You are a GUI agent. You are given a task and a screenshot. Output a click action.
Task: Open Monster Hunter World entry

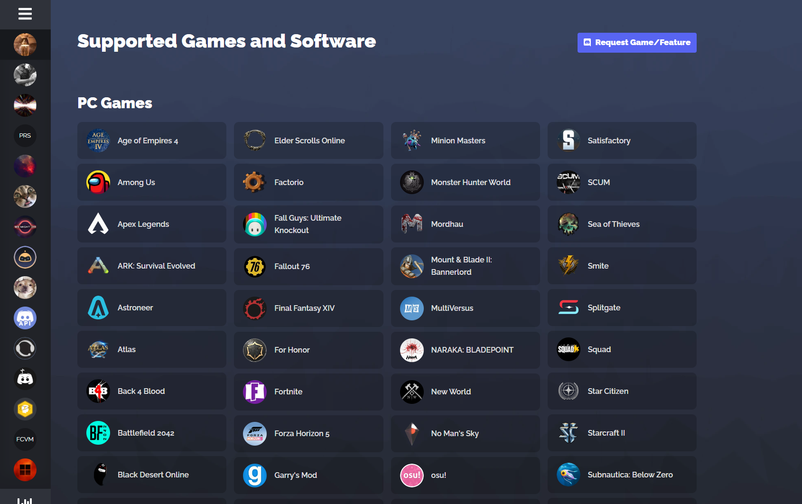465,182
